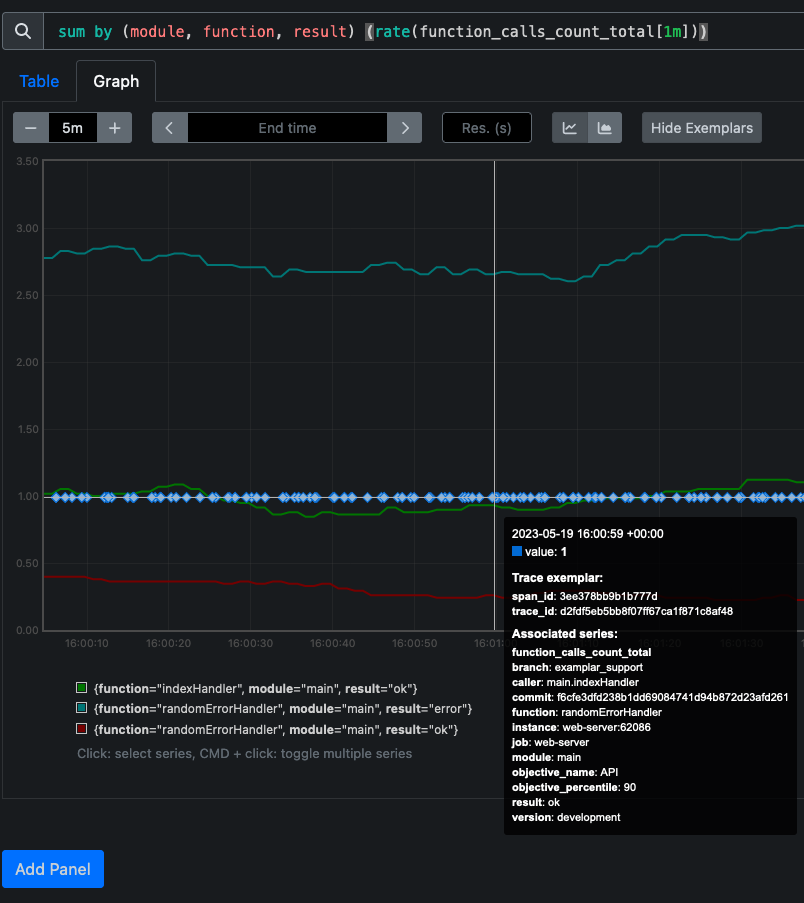This screenshot has height=903, width=804.
Task: Switch to stacked area chart mode
Action: click(605, 128)
